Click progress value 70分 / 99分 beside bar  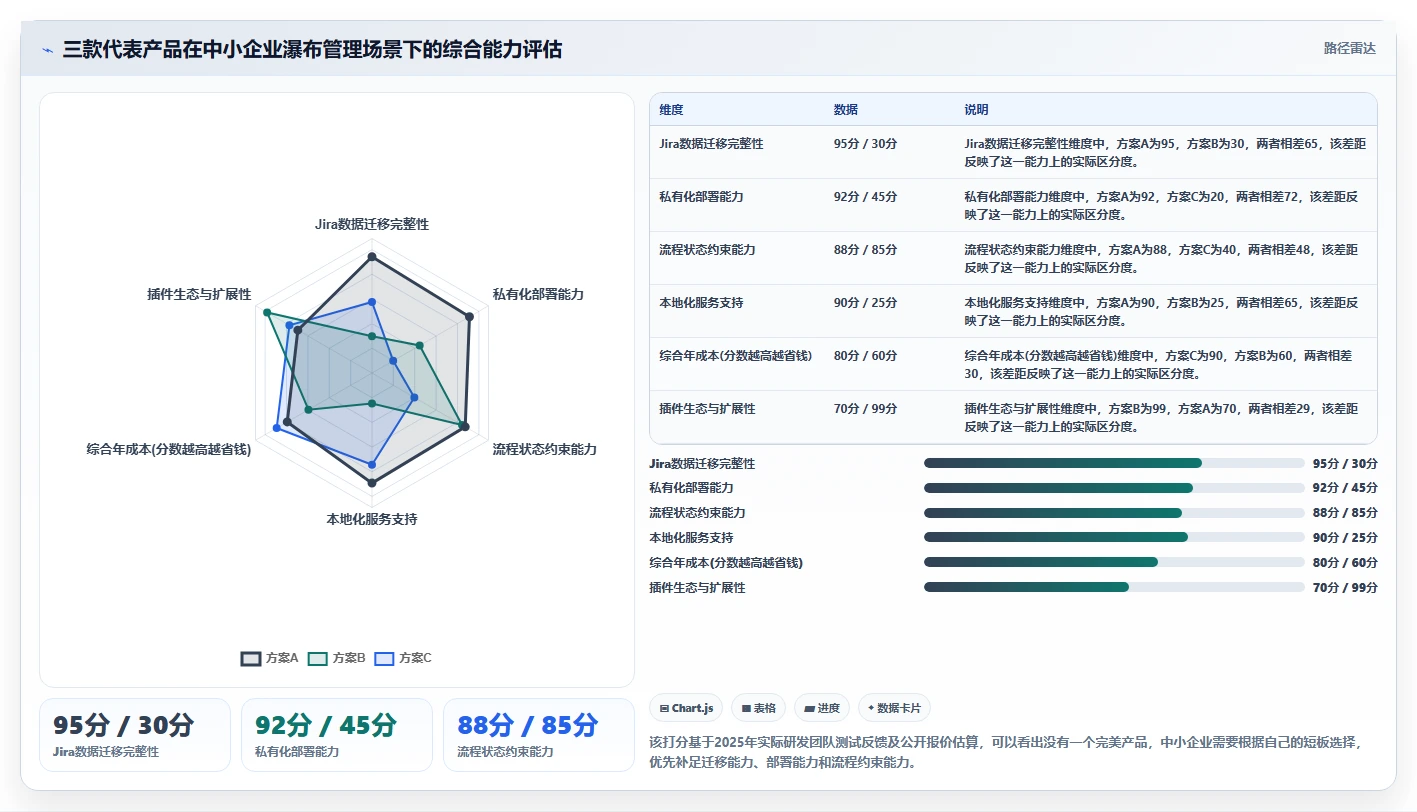point(1345,587)
